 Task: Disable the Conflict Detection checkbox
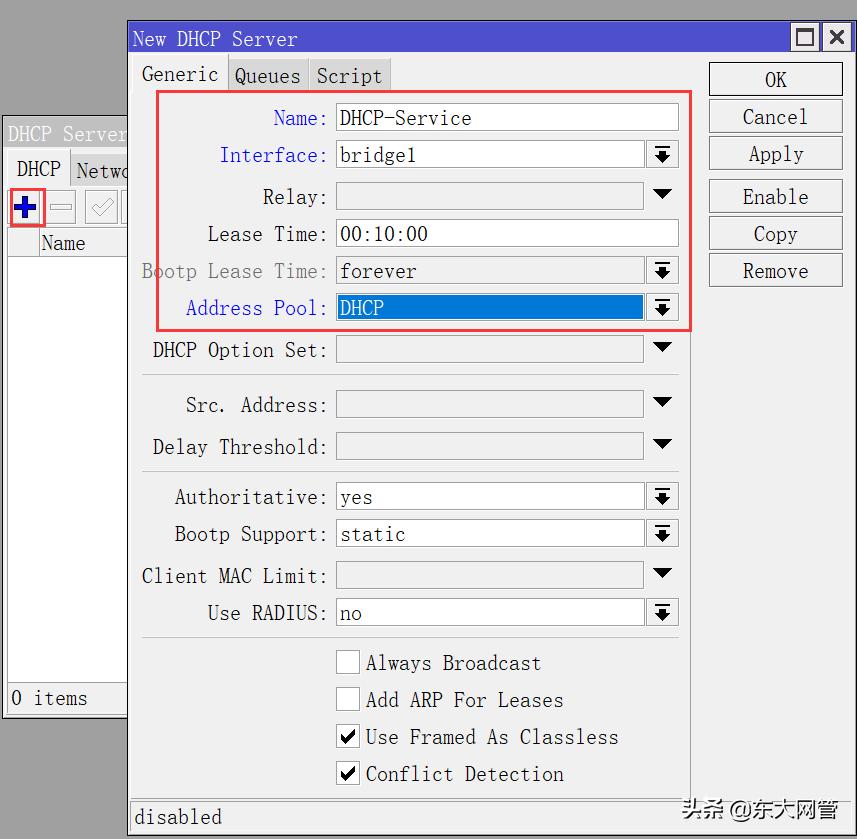coord(347,773)
